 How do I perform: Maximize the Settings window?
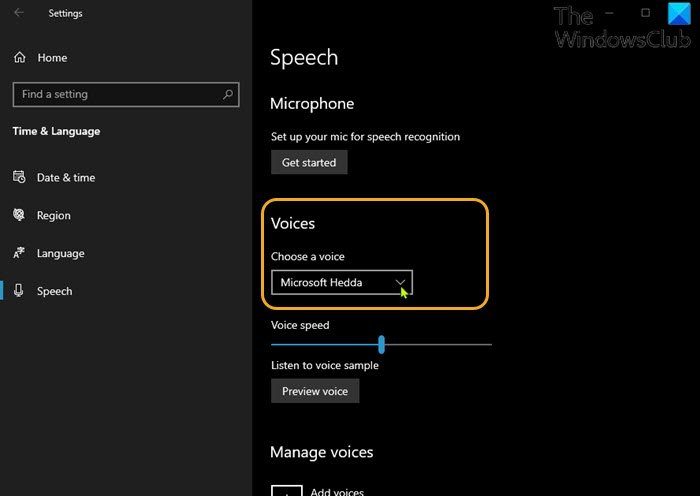(645, 13)
